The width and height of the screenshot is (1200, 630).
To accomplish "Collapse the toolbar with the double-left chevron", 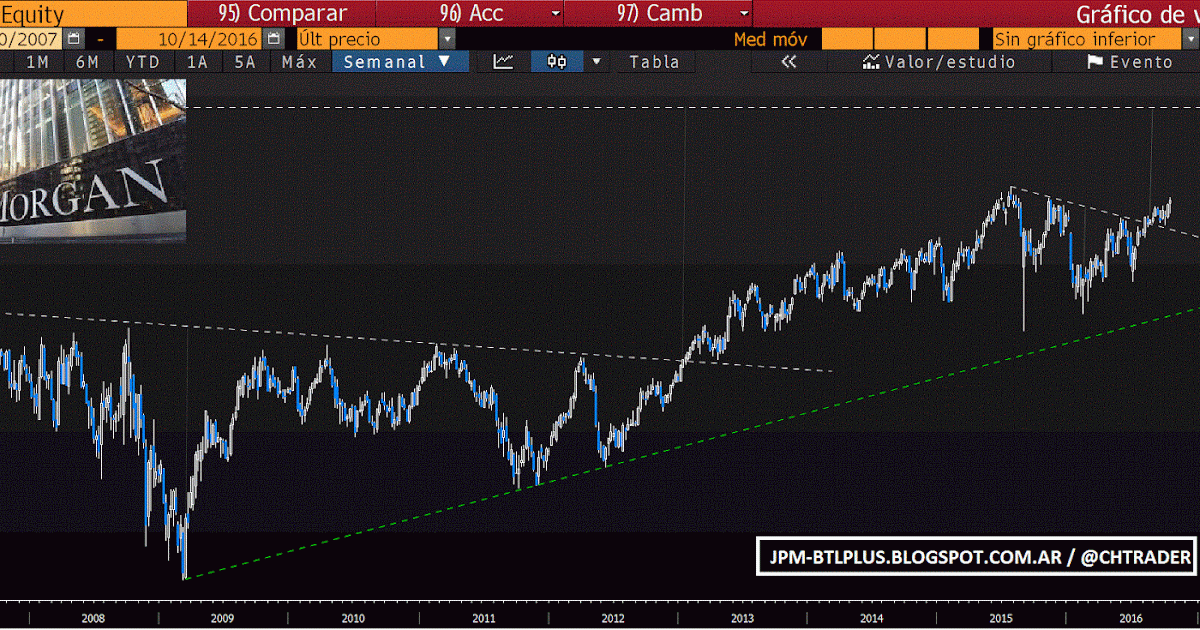I will pyautogui.click(x=789, y=61).
